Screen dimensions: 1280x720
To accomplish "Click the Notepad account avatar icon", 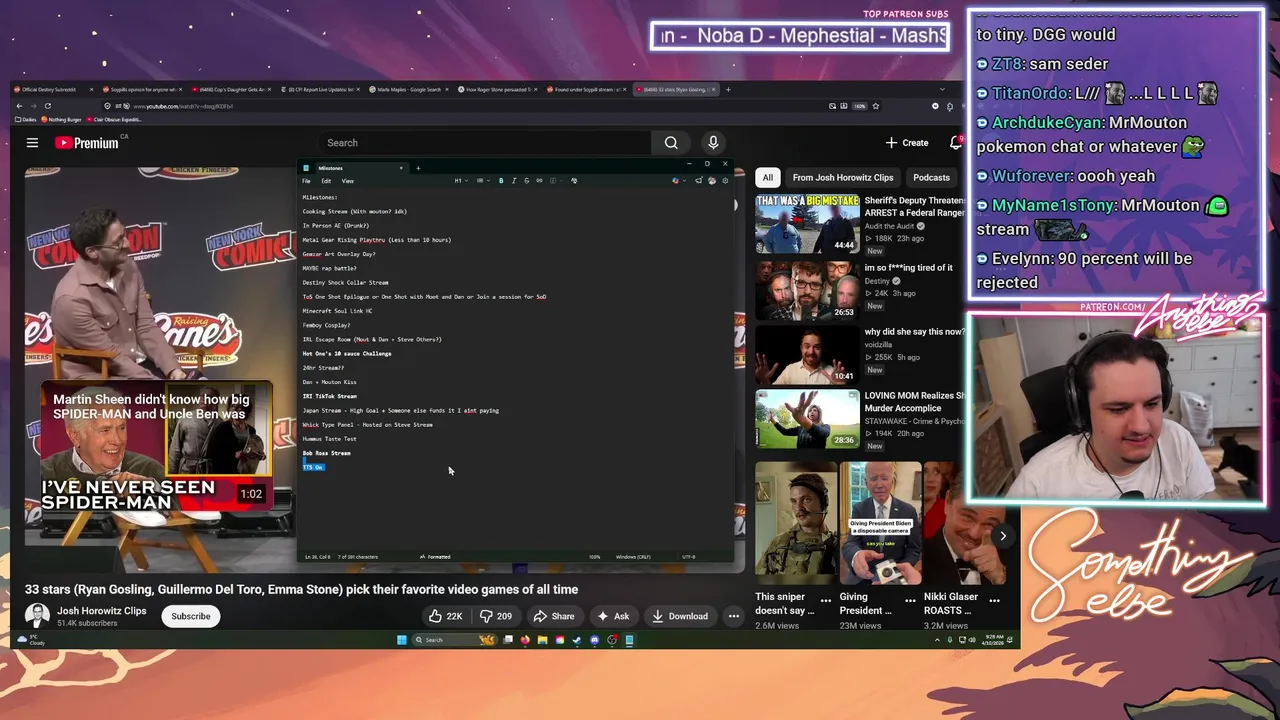I will tap(712, 181).
